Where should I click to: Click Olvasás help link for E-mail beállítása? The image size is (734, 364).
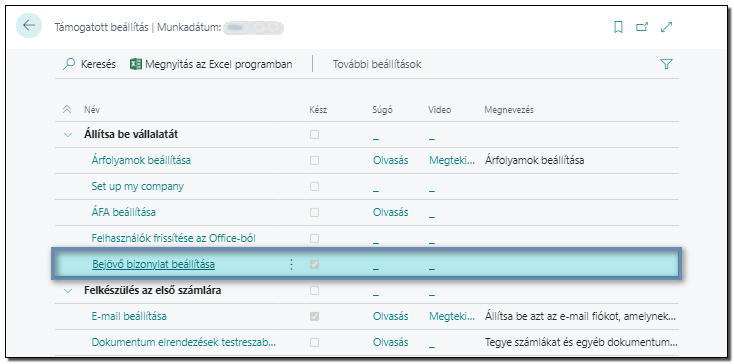[x=390, y=316]
